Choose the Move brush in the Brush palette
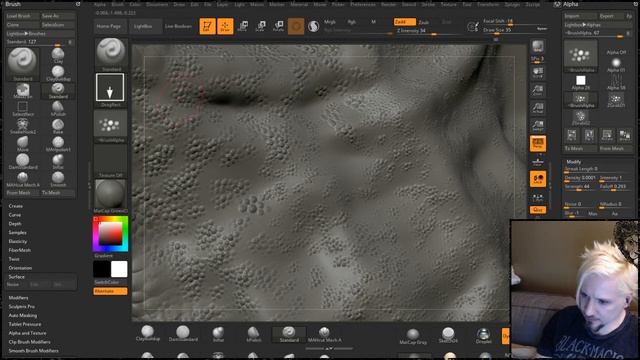Image resolution: width=640 pixels, height=360 pixels. pyautogui.click(x=22, y=144)
